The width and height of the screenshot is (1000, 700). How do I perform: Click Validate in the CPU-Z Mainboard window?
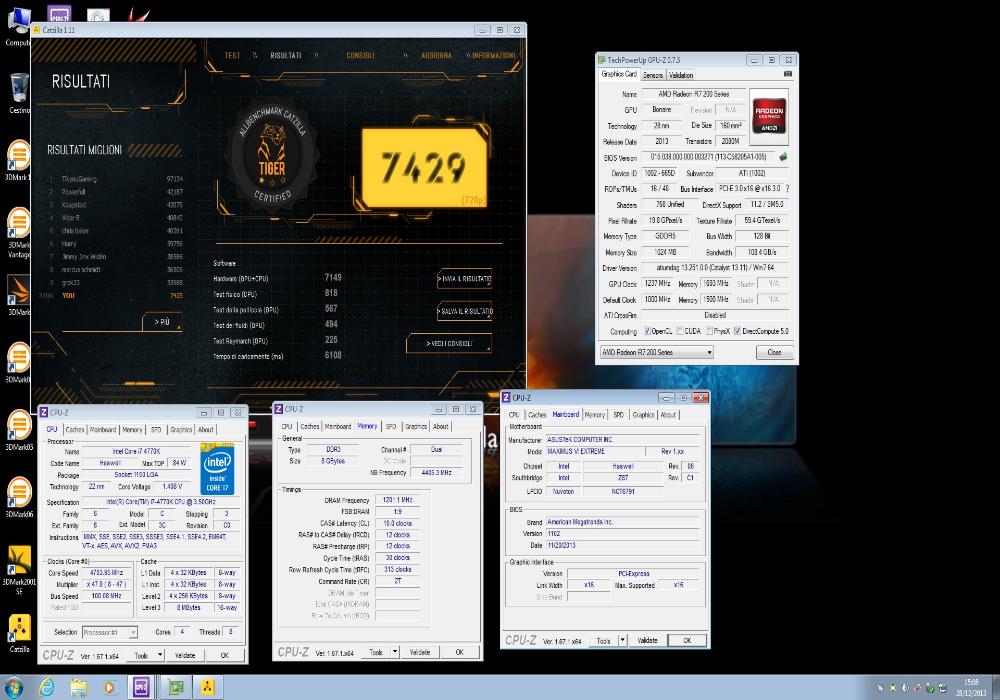[647, 640]
